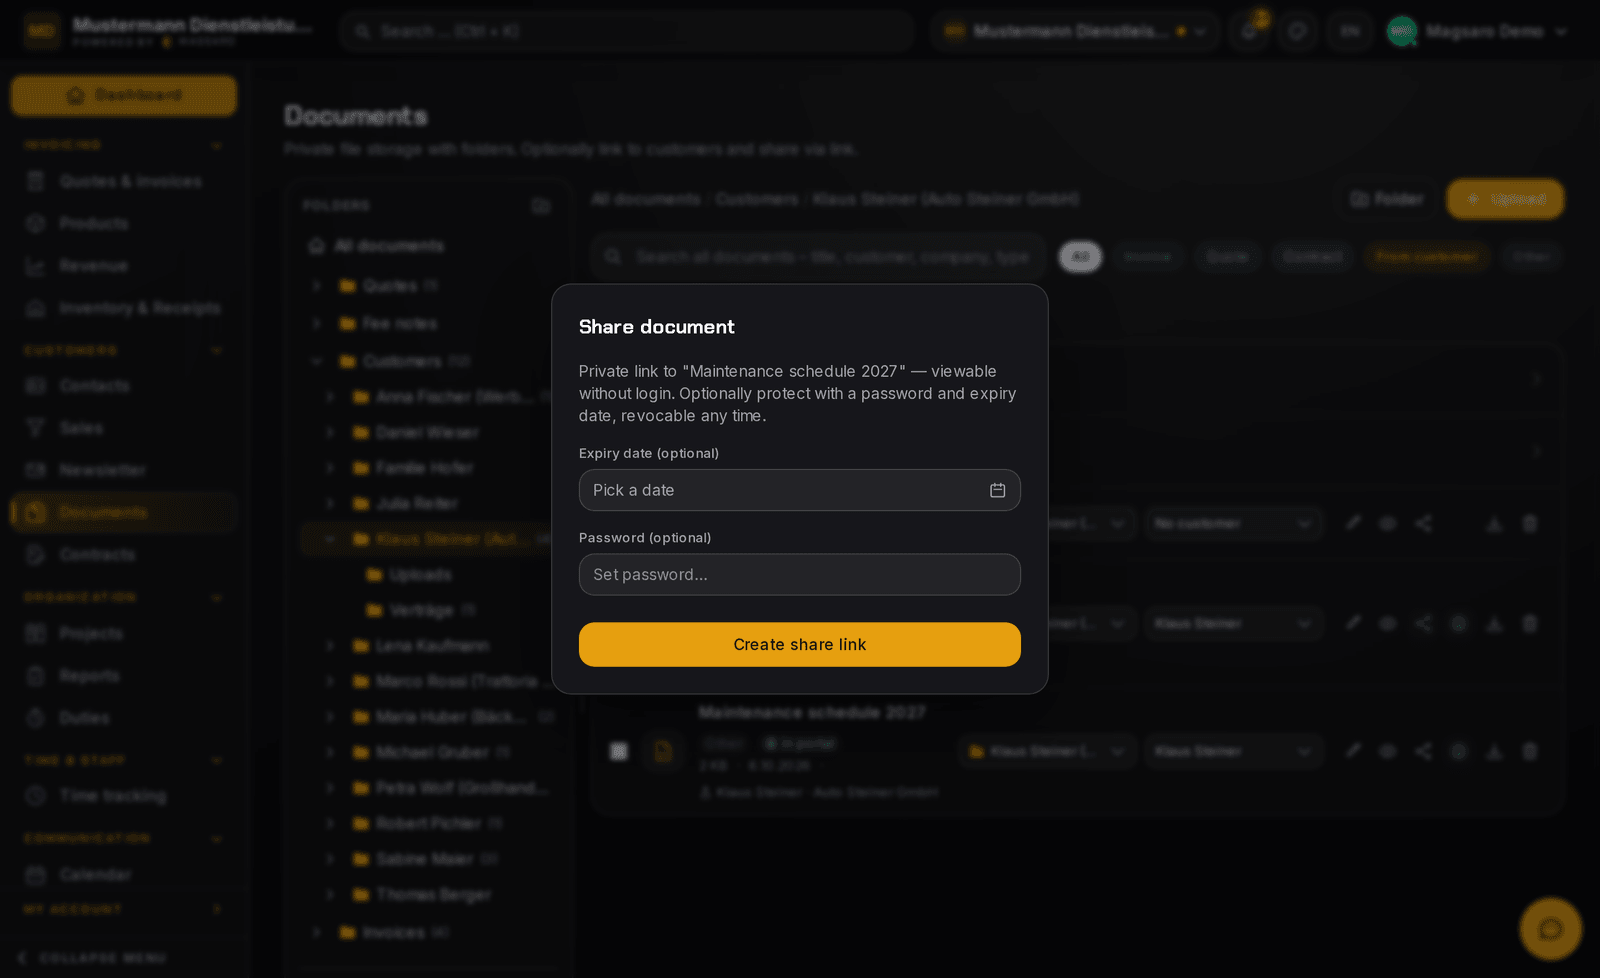Click trash icon in Maintenance schedule 2027 row

coord(1530,751)
